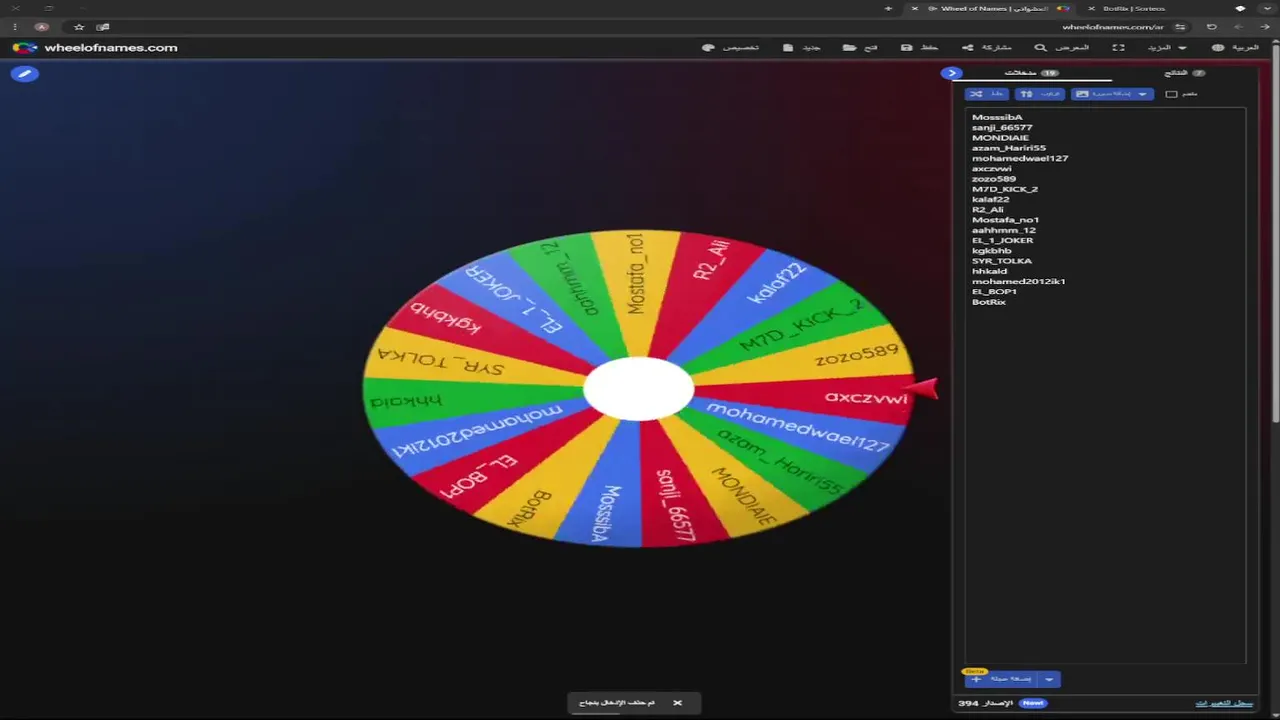Screen dimensions: 1280x720
Task: Toggle fullscreen mode icon
Action: (1118, 47)
